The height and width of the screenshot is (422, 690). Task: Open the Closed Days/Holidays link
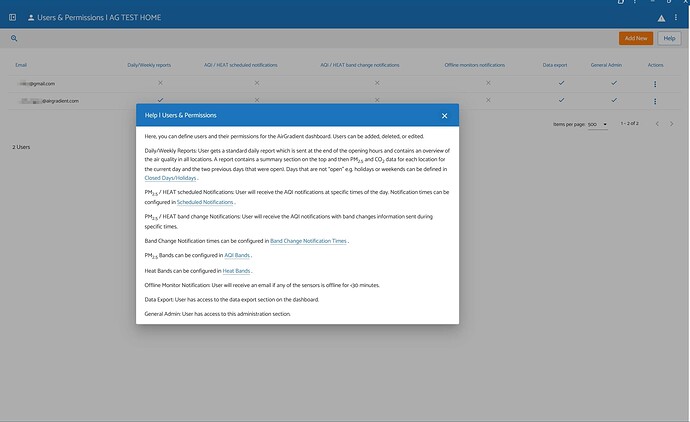click(x=170, y=178)
